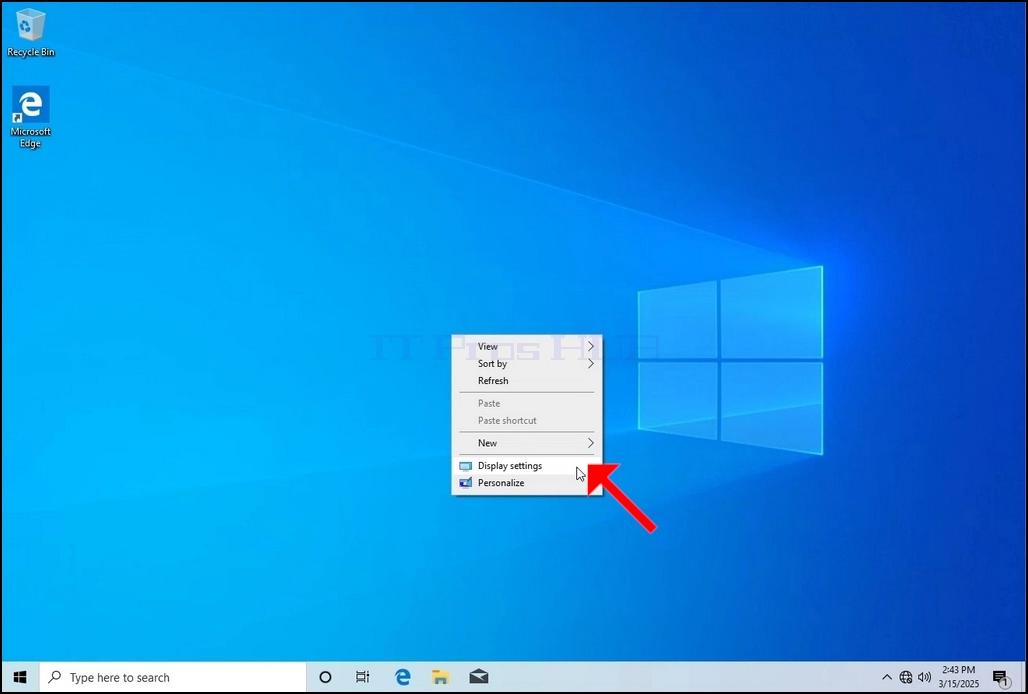Open the Windows Start button
The width and height of the screenshot is (1028, 694).
point(20,677)
